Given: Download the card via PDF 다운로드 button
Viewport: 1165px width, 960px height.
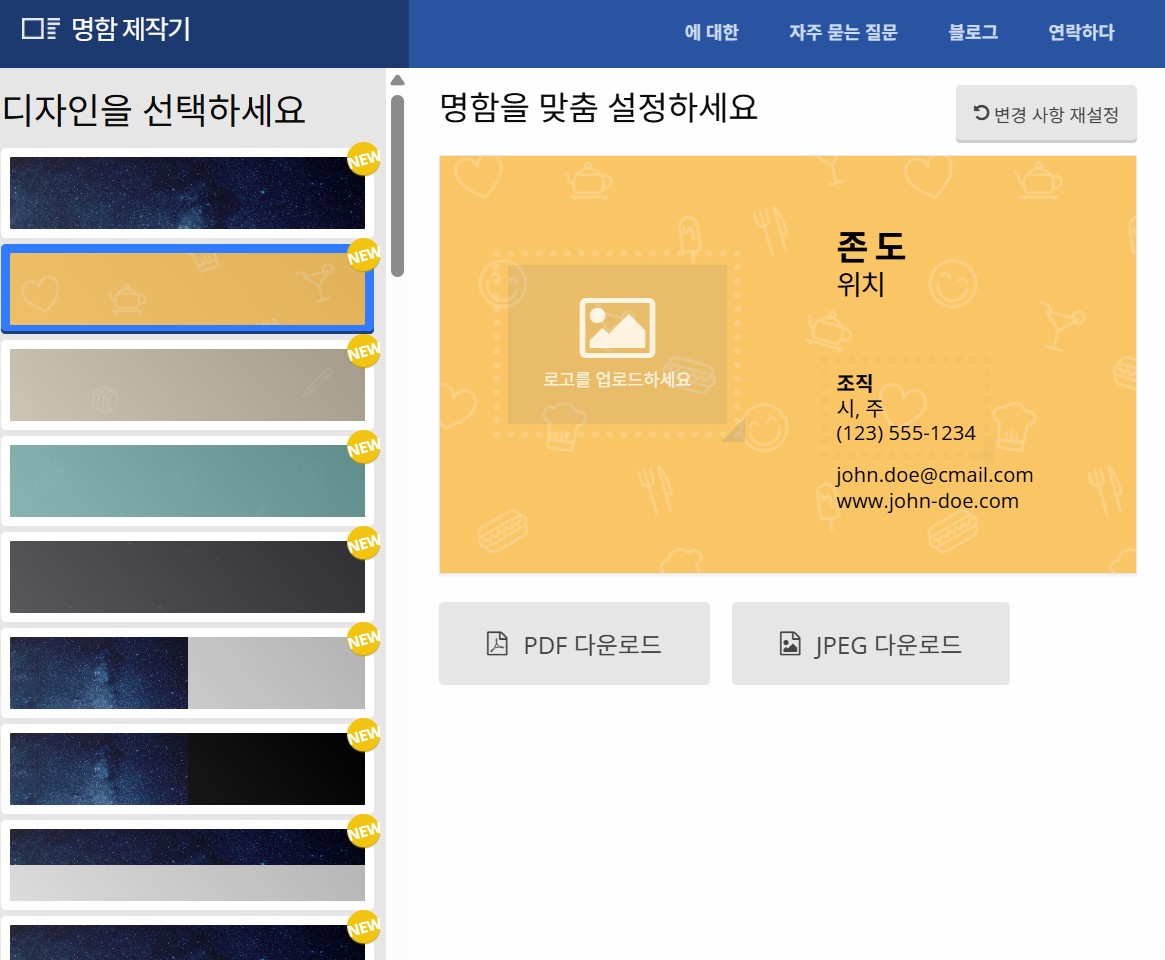Looking at the screenshot, I should [x=574, y=643].
